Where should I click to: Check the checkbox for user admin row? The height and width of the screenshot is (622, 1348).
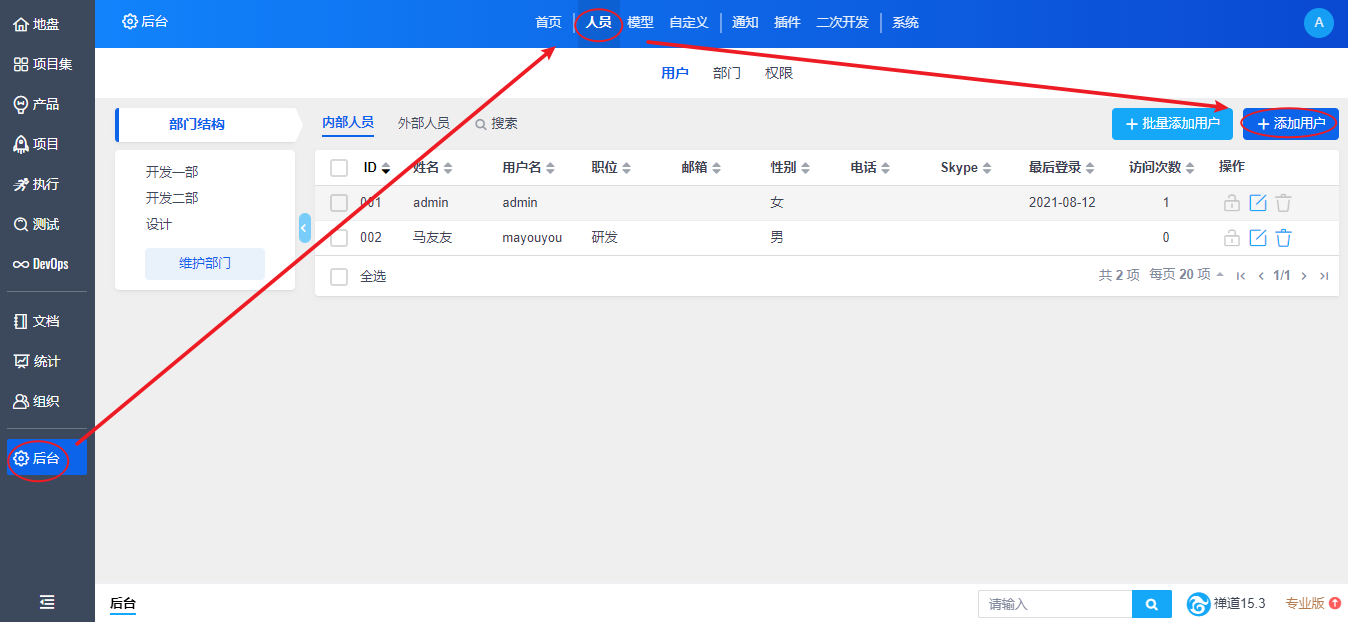coord(339,203)
